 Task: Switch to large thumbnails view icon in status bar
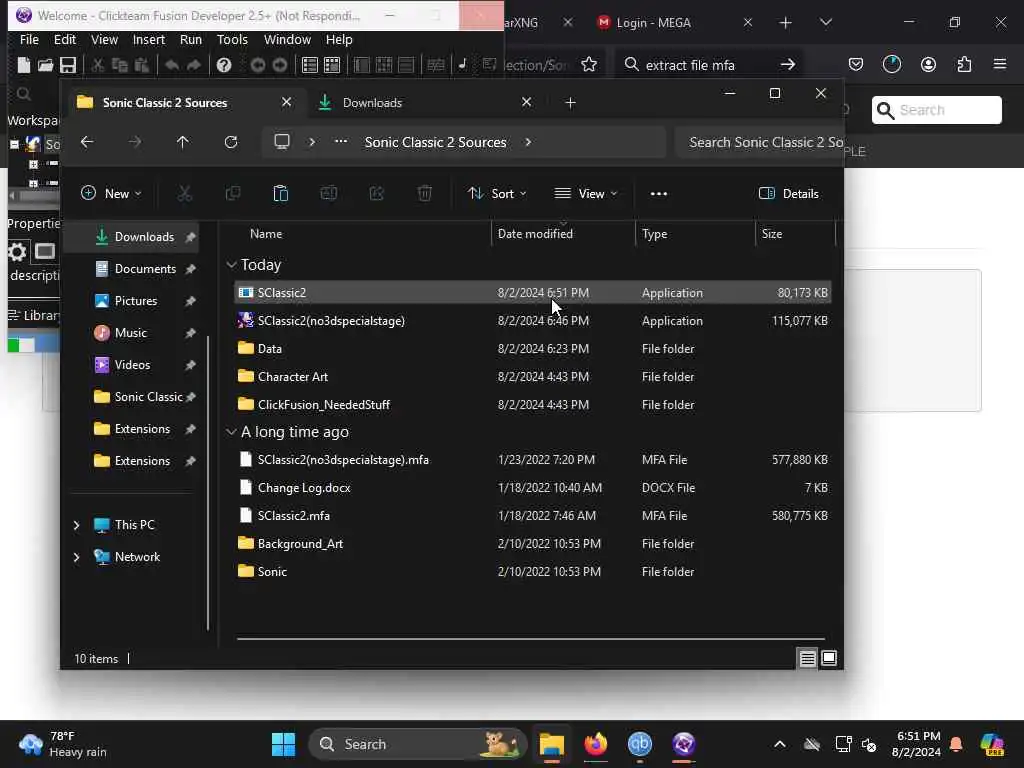pyautogui.click(x=829, y=658)
